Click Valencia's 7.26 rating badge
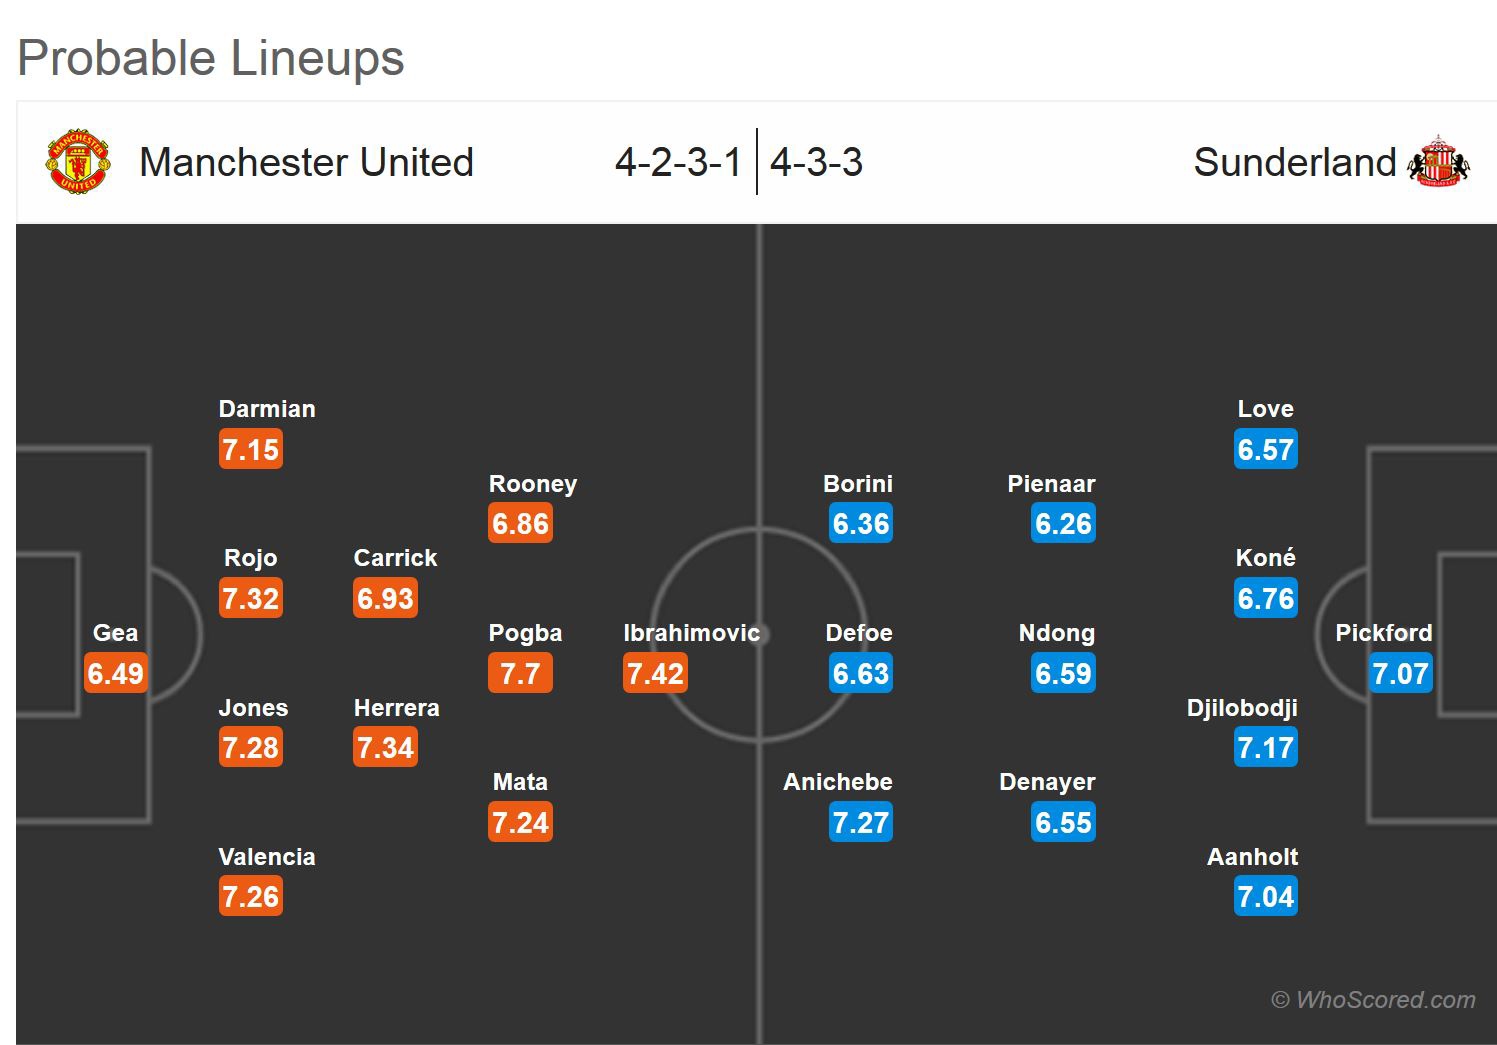This screenshot has width=1497, height=1045. click(250, 897)
